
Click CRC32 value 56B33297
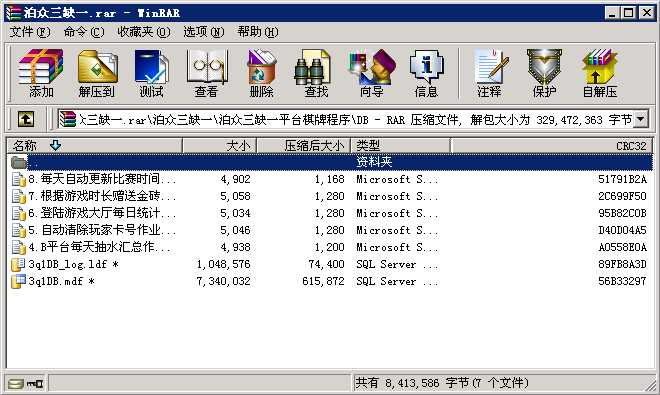click(622, 281)
